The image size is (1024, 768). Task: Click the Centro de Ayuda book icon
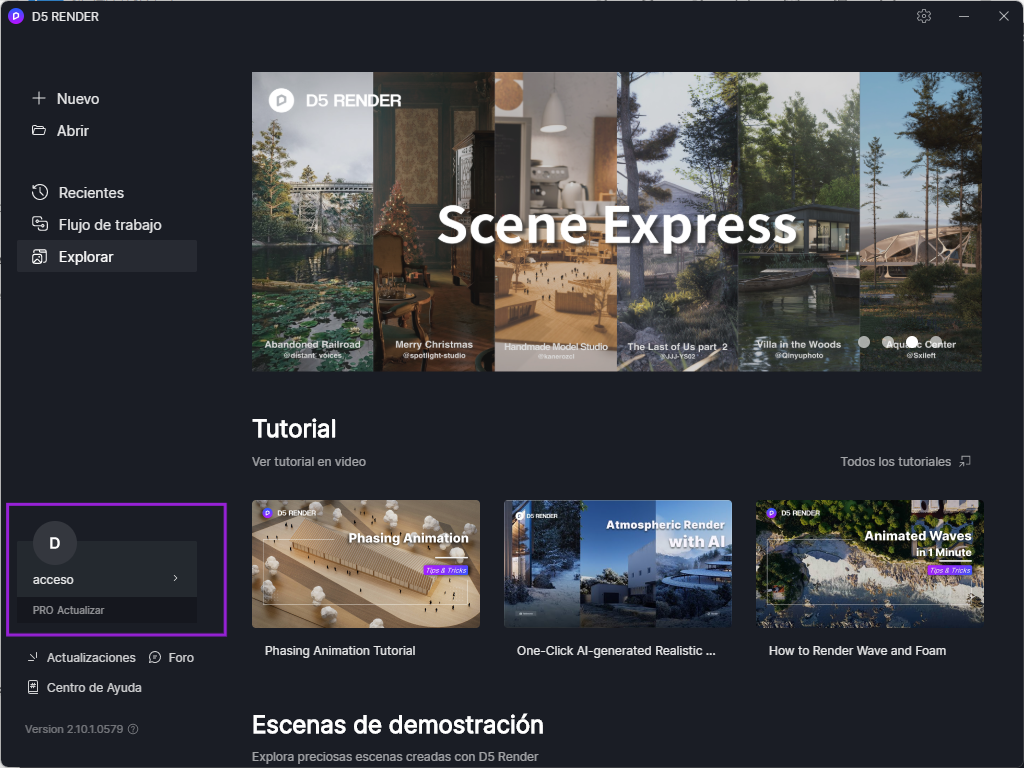(x=33, y=687)
